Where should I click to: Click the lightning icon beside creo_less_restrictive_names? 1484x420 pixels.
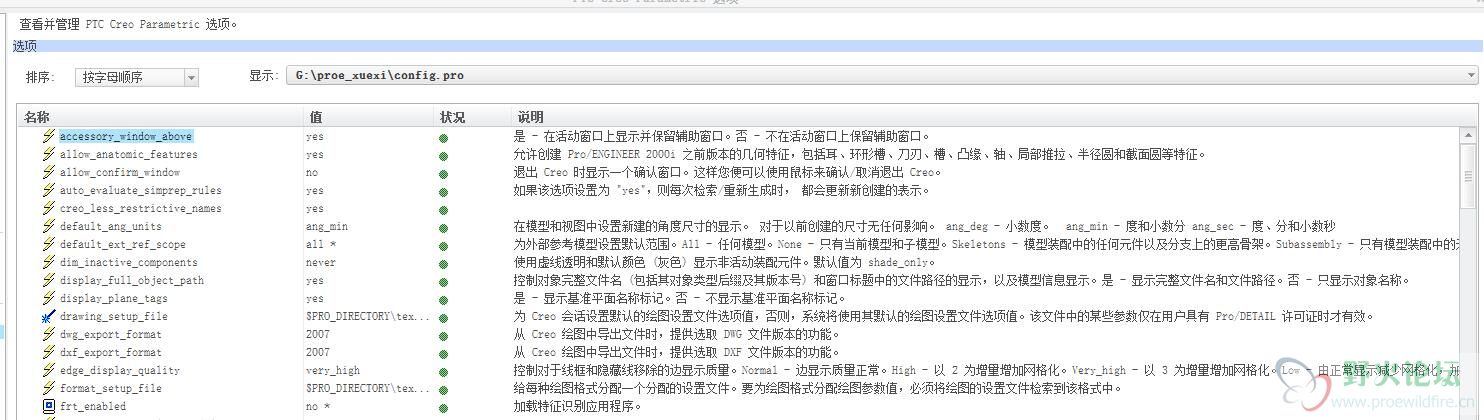[x=48, y=208]
